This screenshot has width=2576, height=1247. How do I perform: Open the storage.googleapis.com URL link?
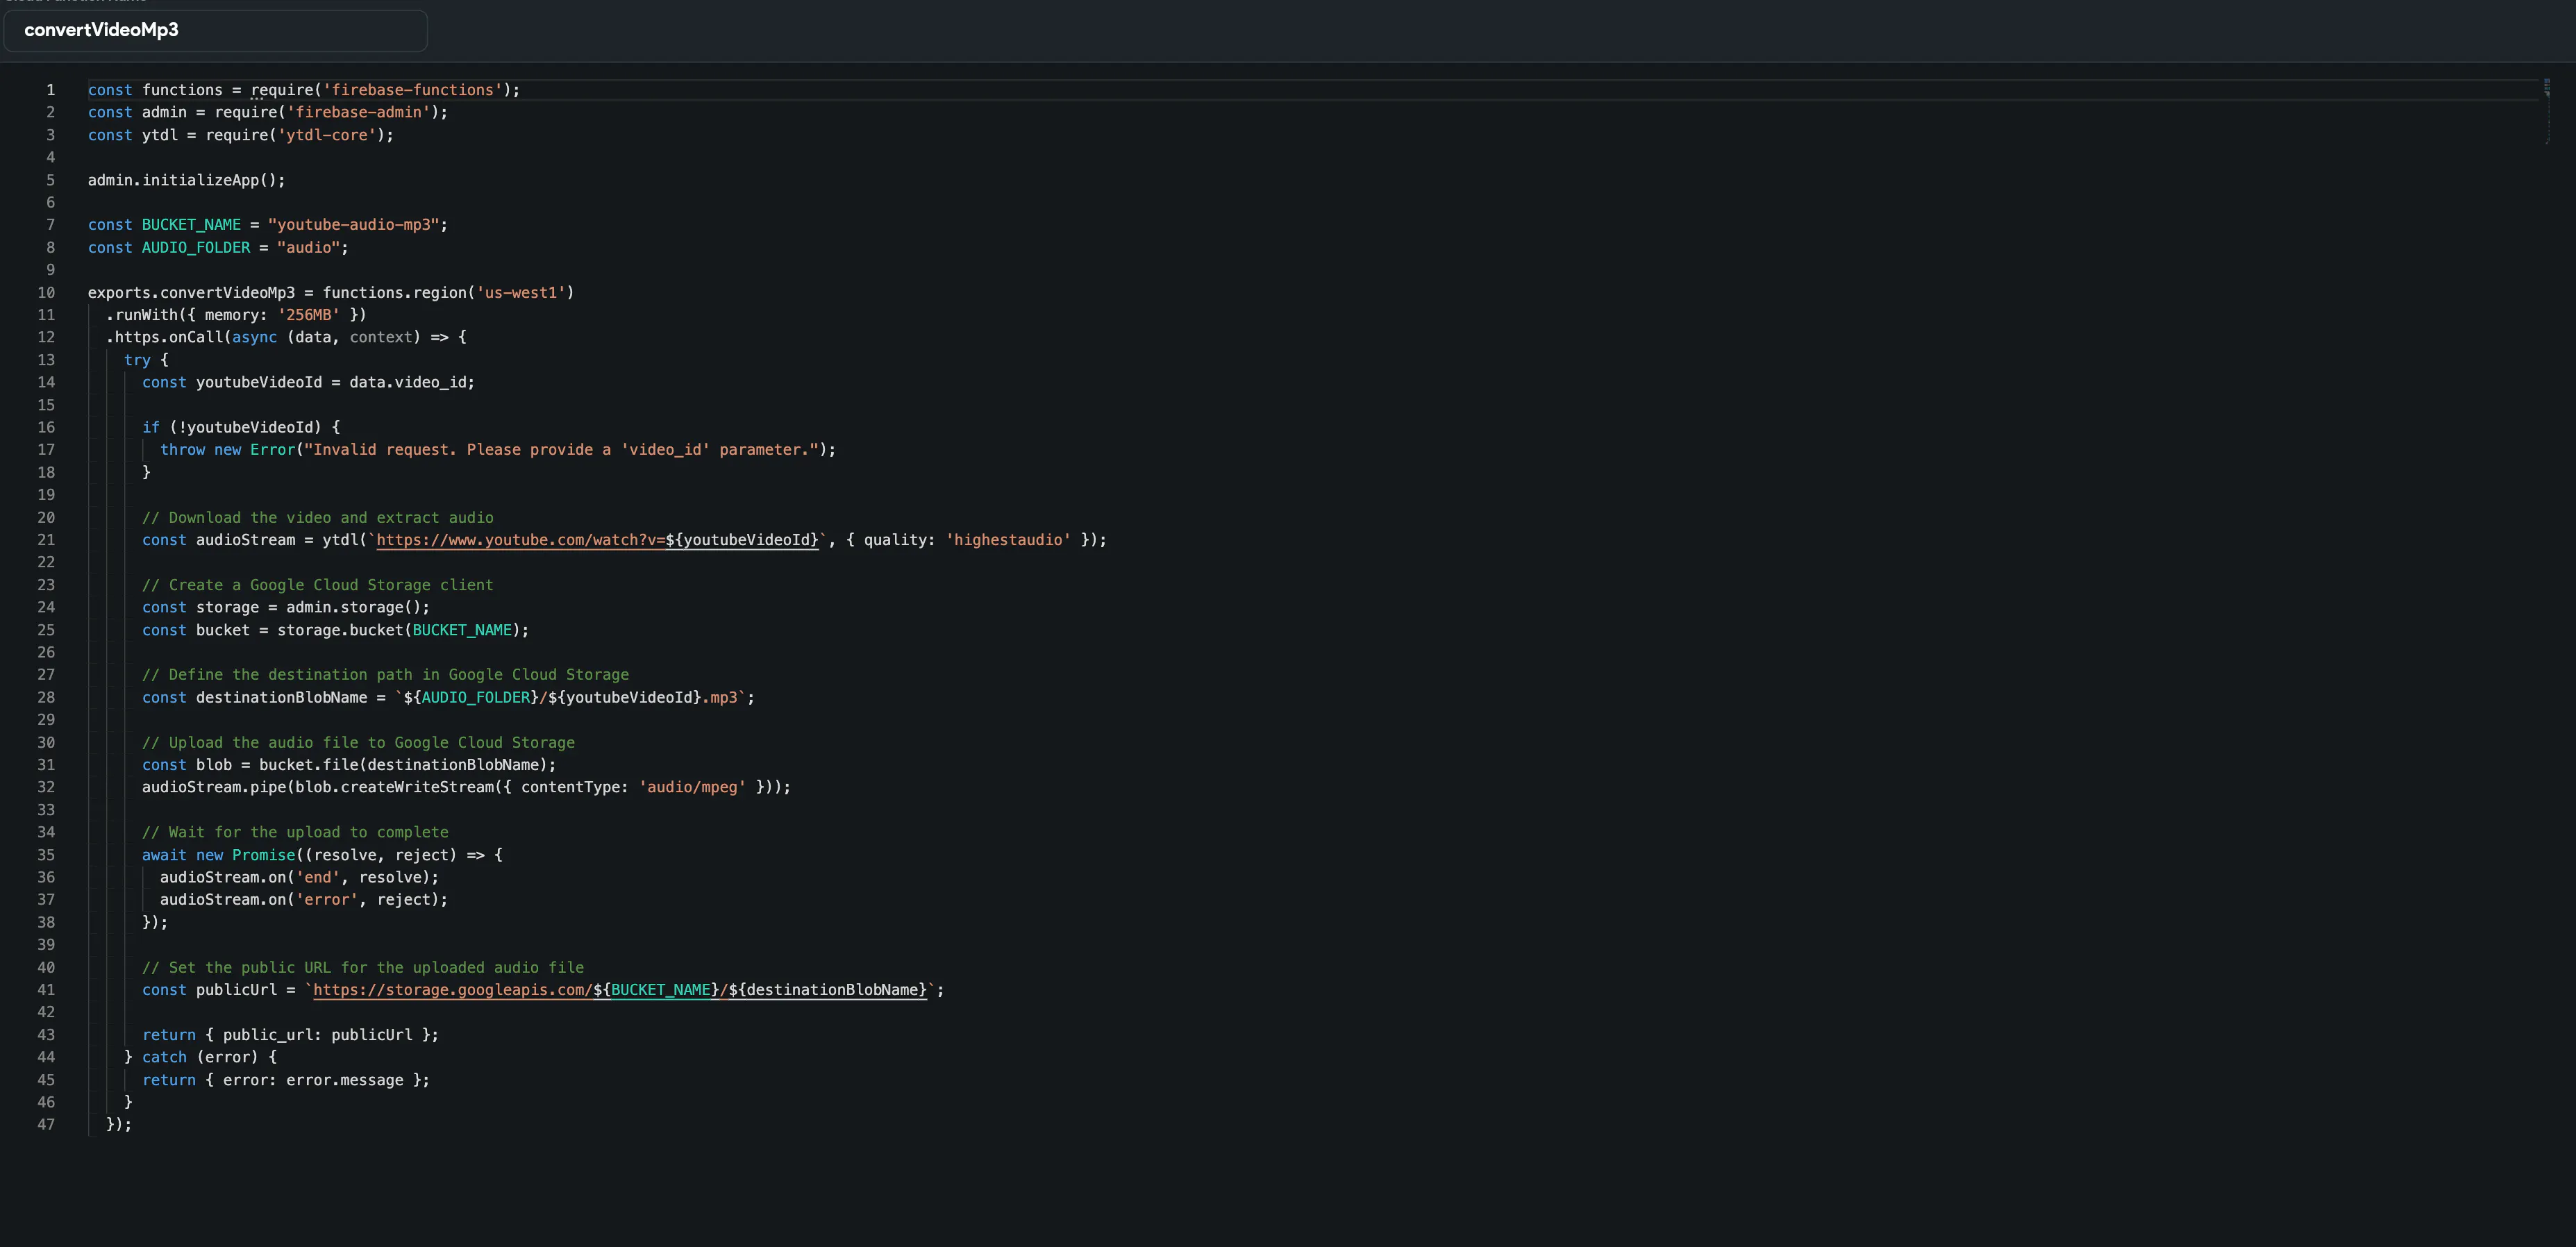click(620, 990)
